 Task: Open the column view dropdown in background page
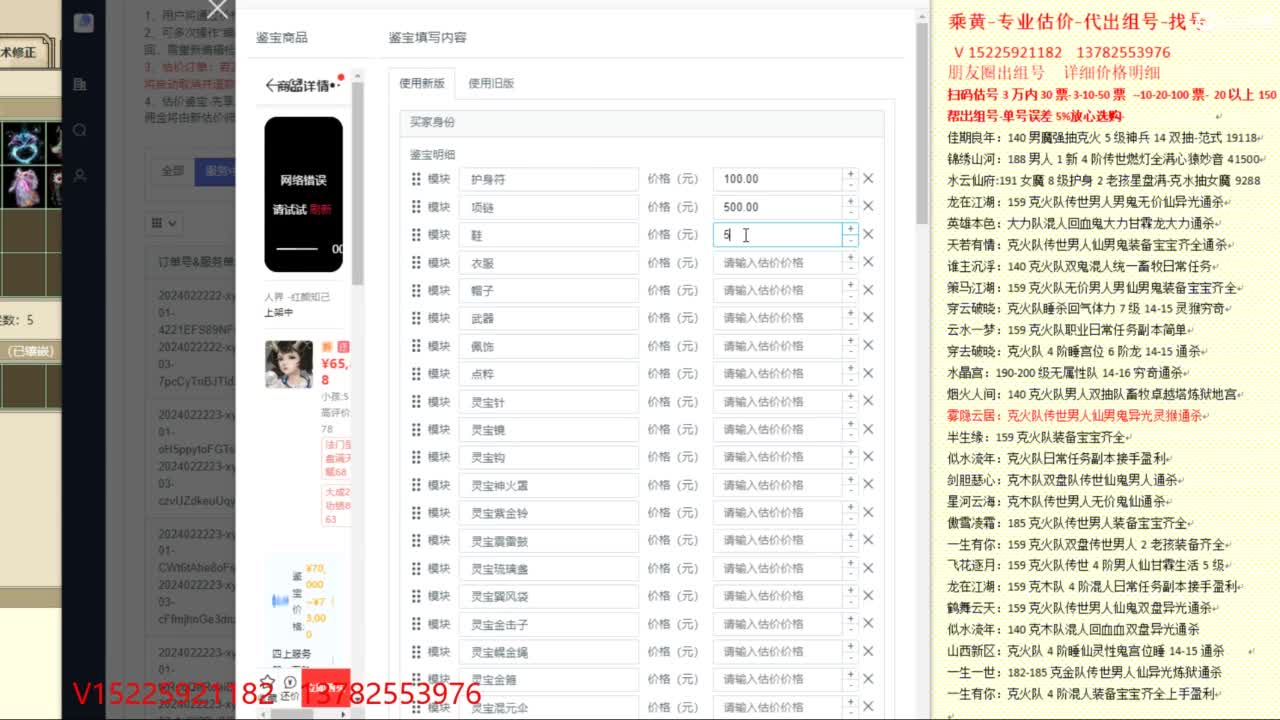pos(163,223)
